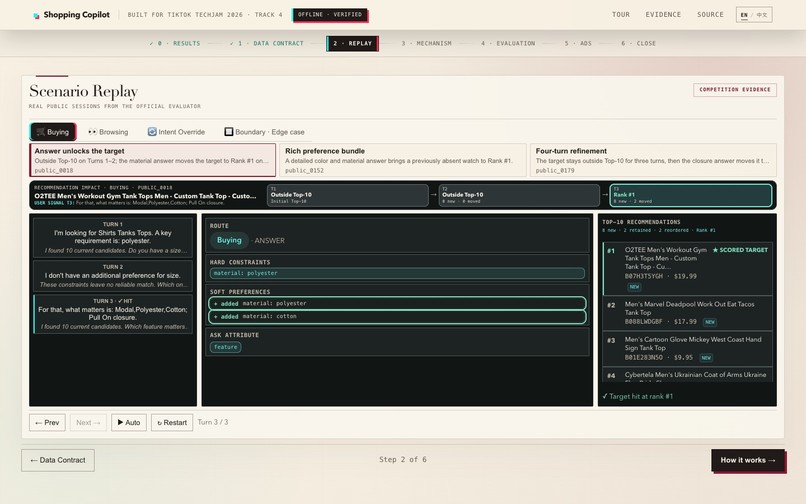Click NEW badge on item #1
The image size is (806, 504).
[634, 286]
